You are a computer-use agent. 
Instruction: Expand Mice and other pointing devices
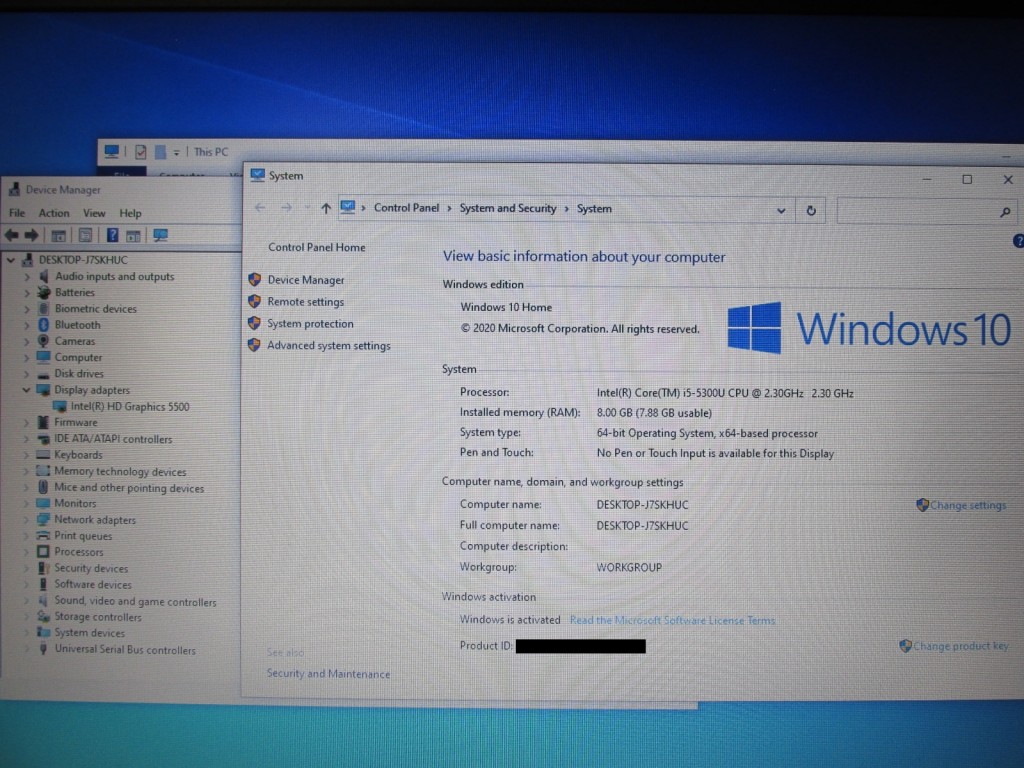click(x=27, y=488)
